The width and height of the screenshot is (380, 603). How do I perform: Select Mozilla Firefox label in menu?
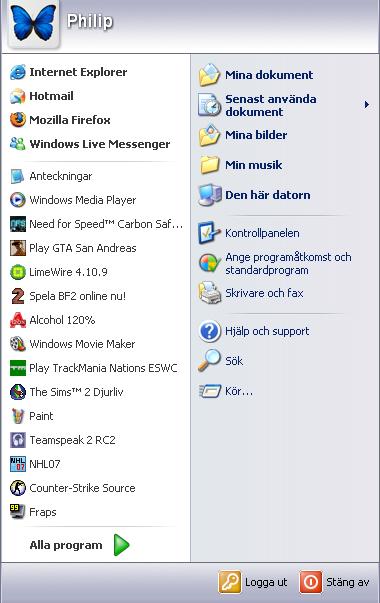click(70, 120)
